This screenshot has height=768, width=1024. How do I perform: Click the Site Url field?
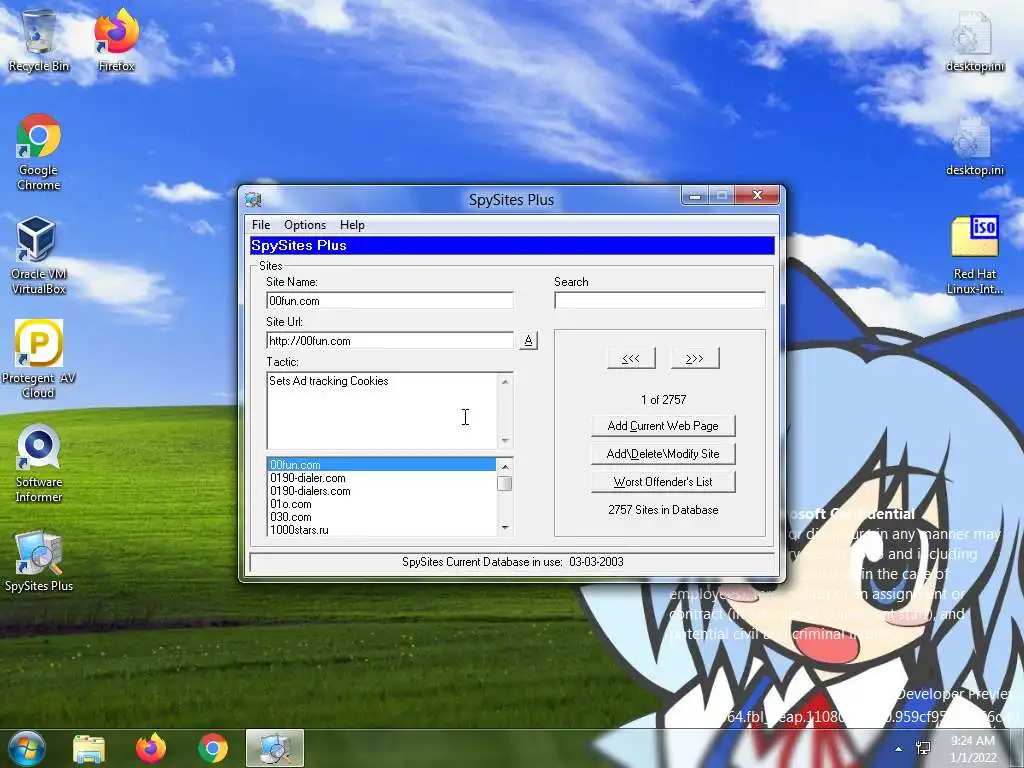tap(390, 340)
